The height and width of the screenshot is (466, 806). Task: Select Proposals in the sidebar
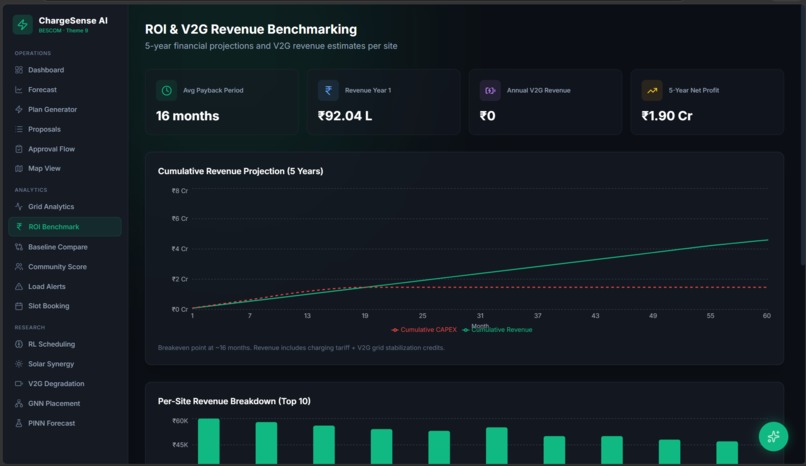click(65, 129)
